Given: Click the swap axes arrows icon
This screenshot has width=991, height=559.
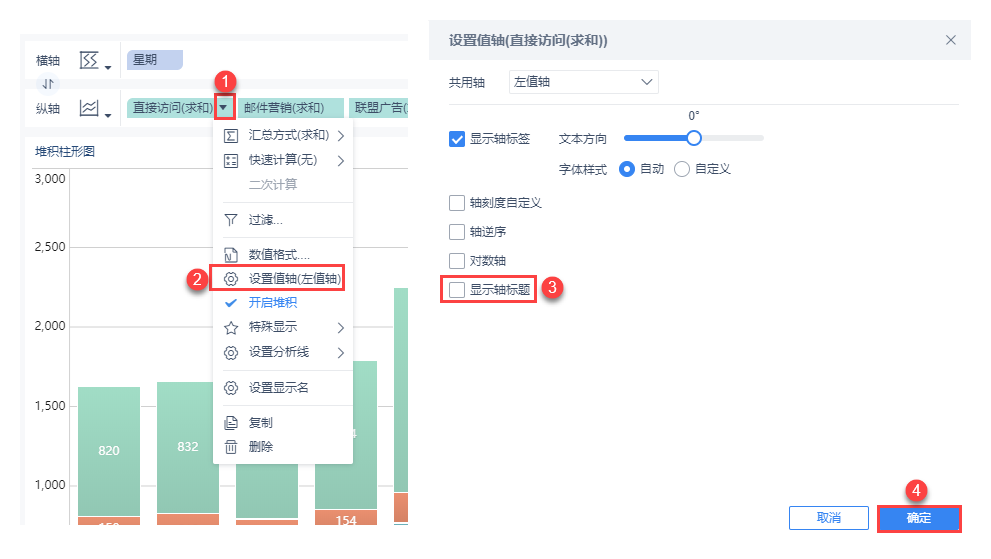Looking at the screenshot, I should (48, 84).
